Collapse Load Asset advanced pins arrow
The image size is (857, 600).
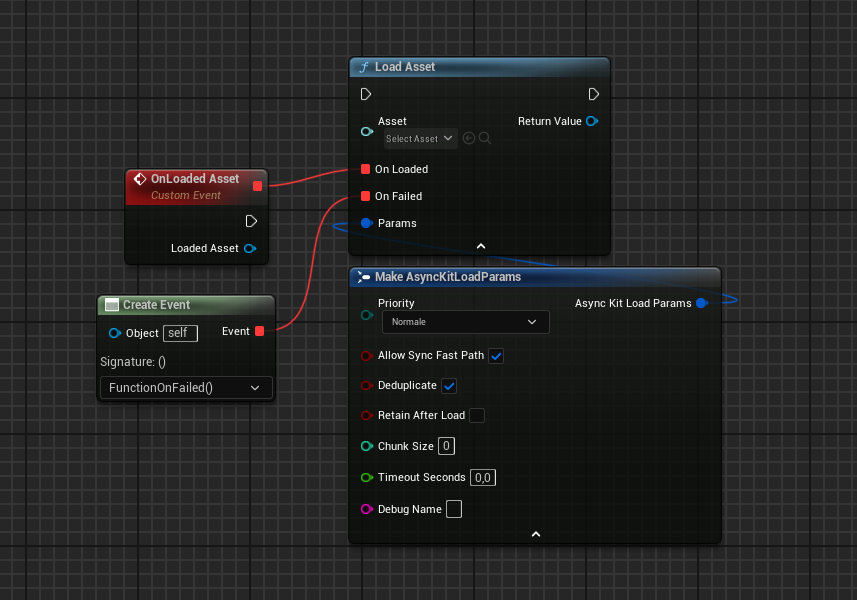coord(480,246)
